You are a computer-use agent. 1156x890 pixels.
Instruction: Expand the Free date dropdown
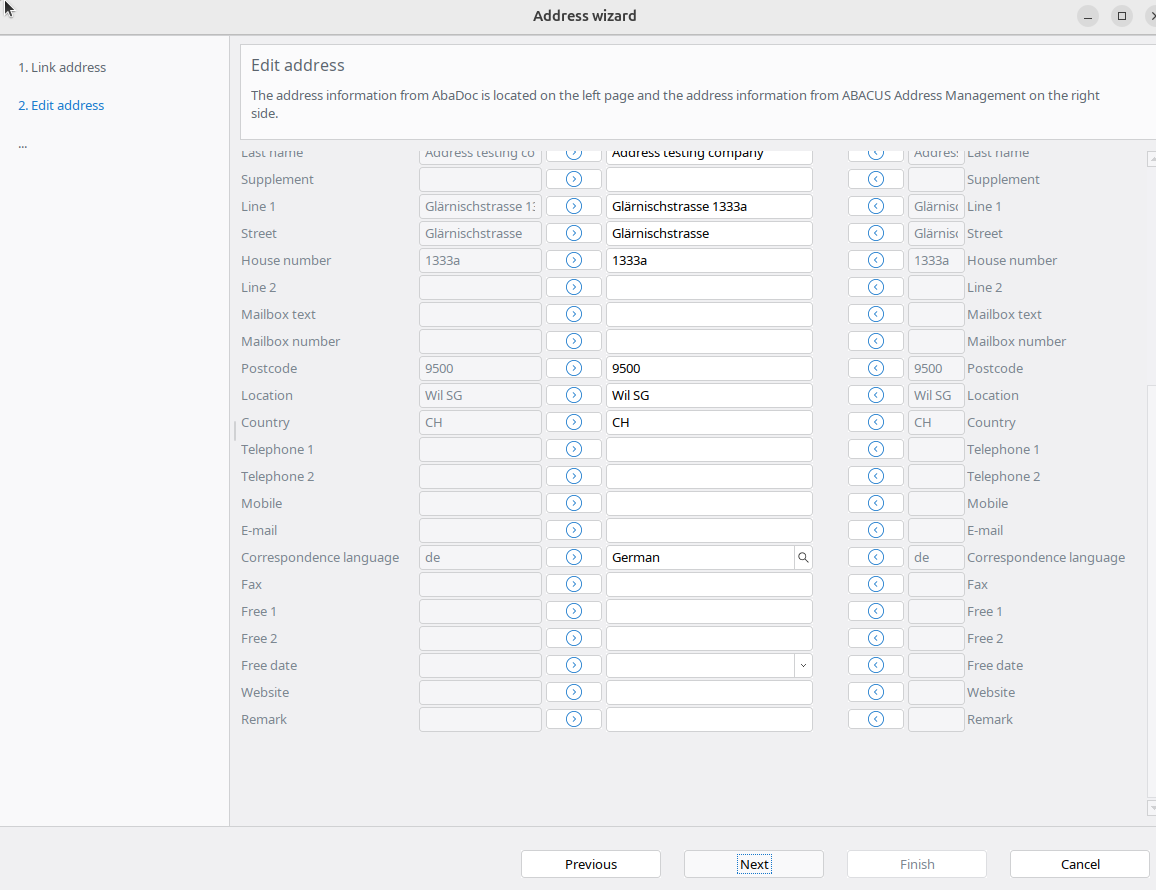(802, 665)
